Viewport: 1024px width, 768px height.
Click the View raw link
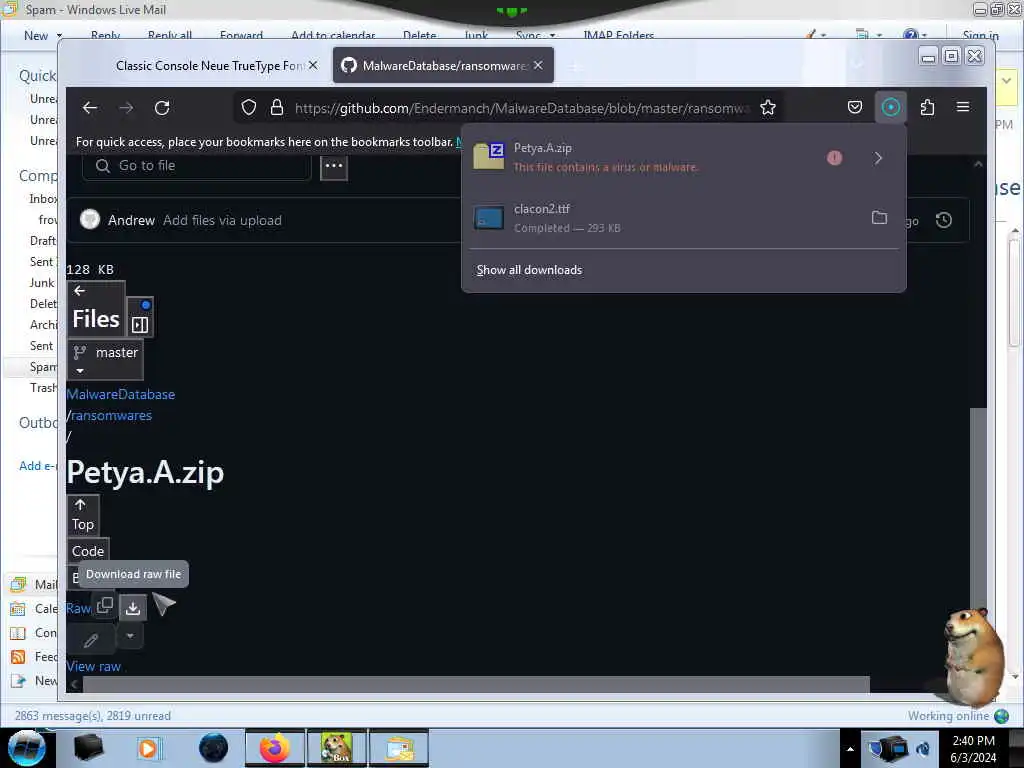coord(93,667)
